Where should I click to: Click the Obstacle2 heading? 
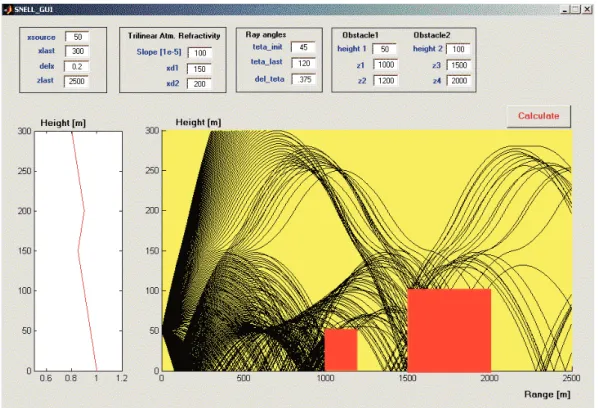pyautogui.click(x=432, y=35)
